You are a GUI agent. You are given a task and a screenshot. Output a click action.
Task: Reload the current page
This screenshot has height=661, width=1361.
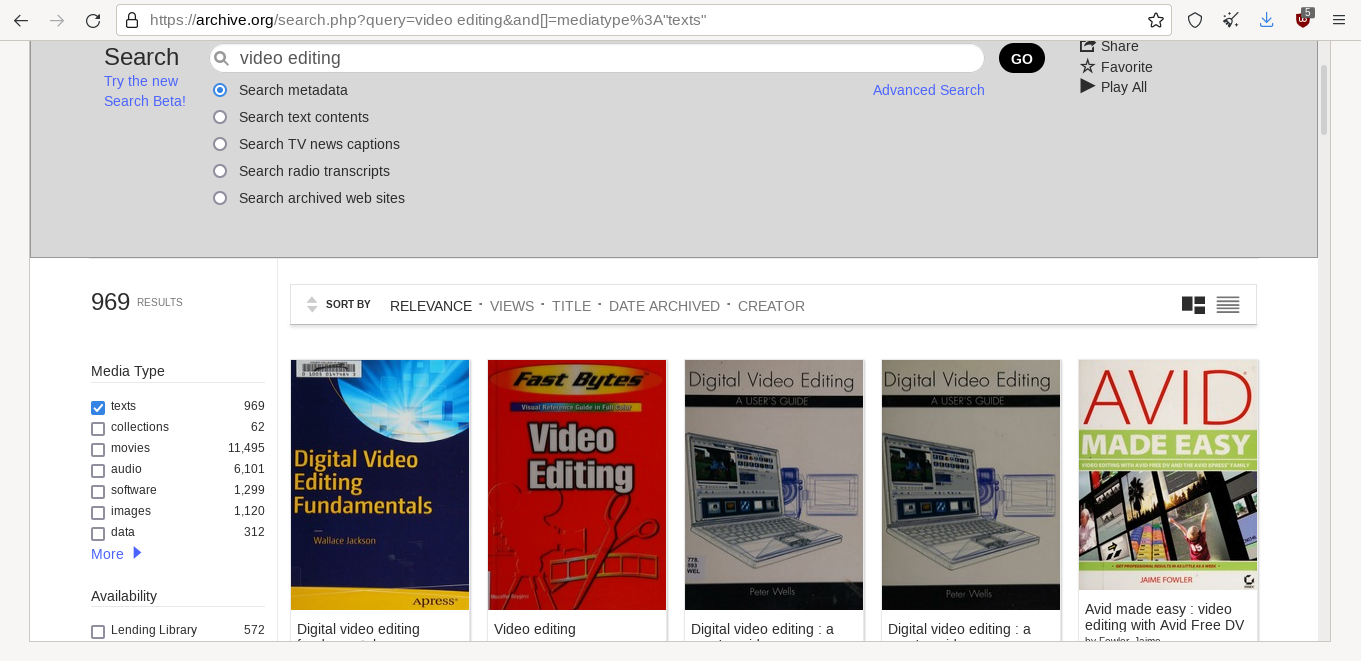click(x=93, y=20)
